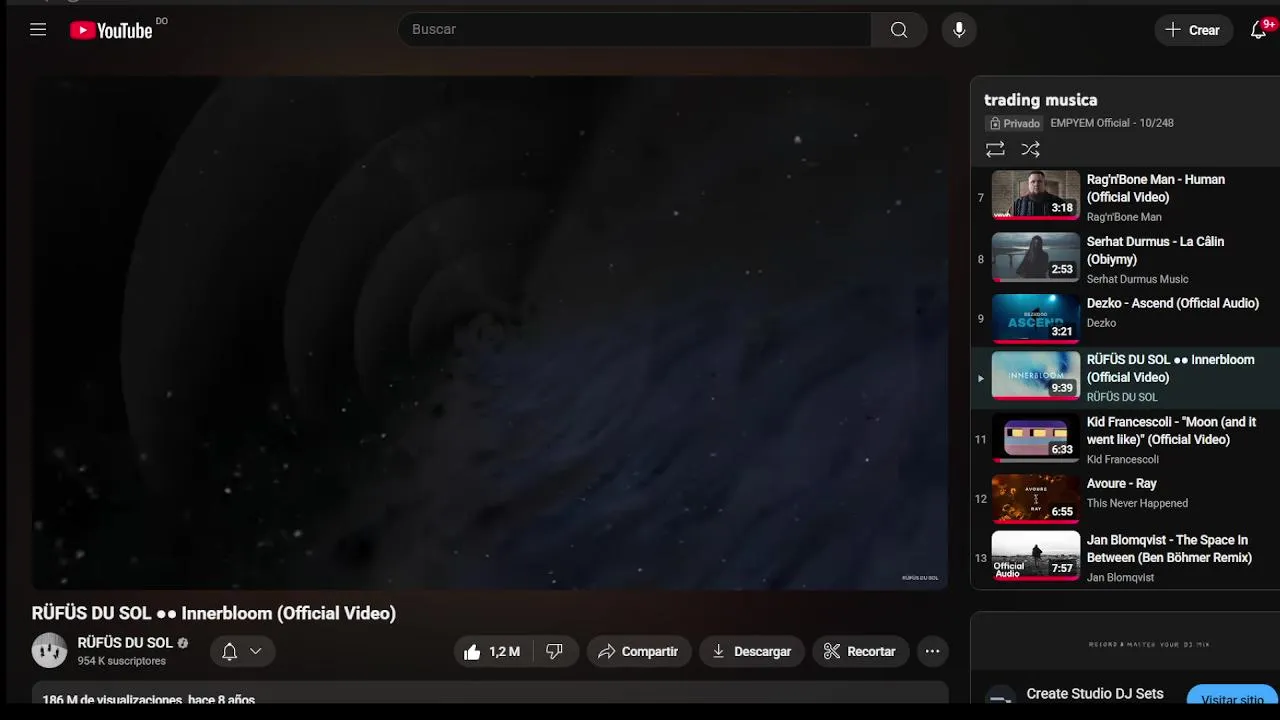The width and height of the screenshot is (1280, 720).
Task: Click the magnifier search button
Action: (x=899, y=30)
